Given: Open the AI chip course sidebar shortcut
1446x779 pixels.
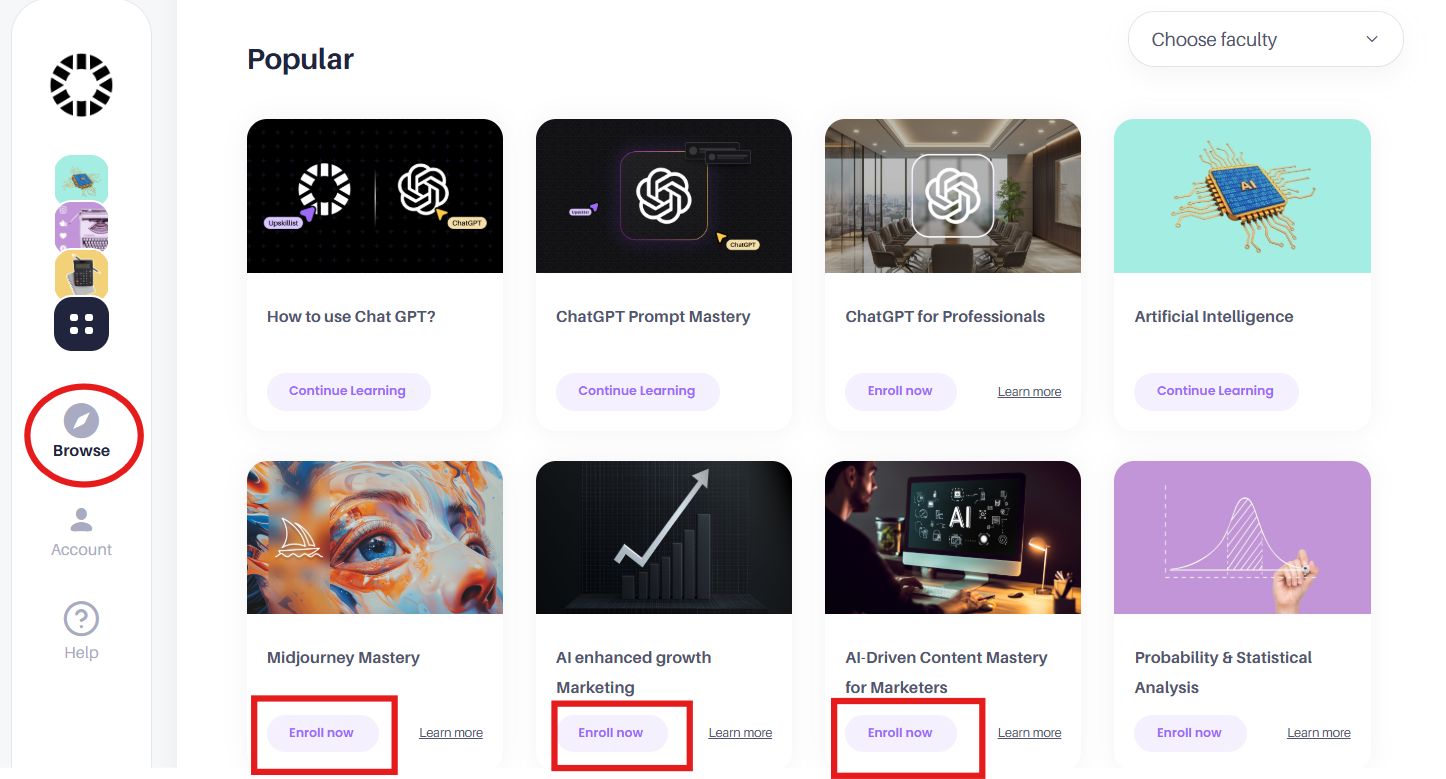Looking at the screenshot, I should point(81,179).
